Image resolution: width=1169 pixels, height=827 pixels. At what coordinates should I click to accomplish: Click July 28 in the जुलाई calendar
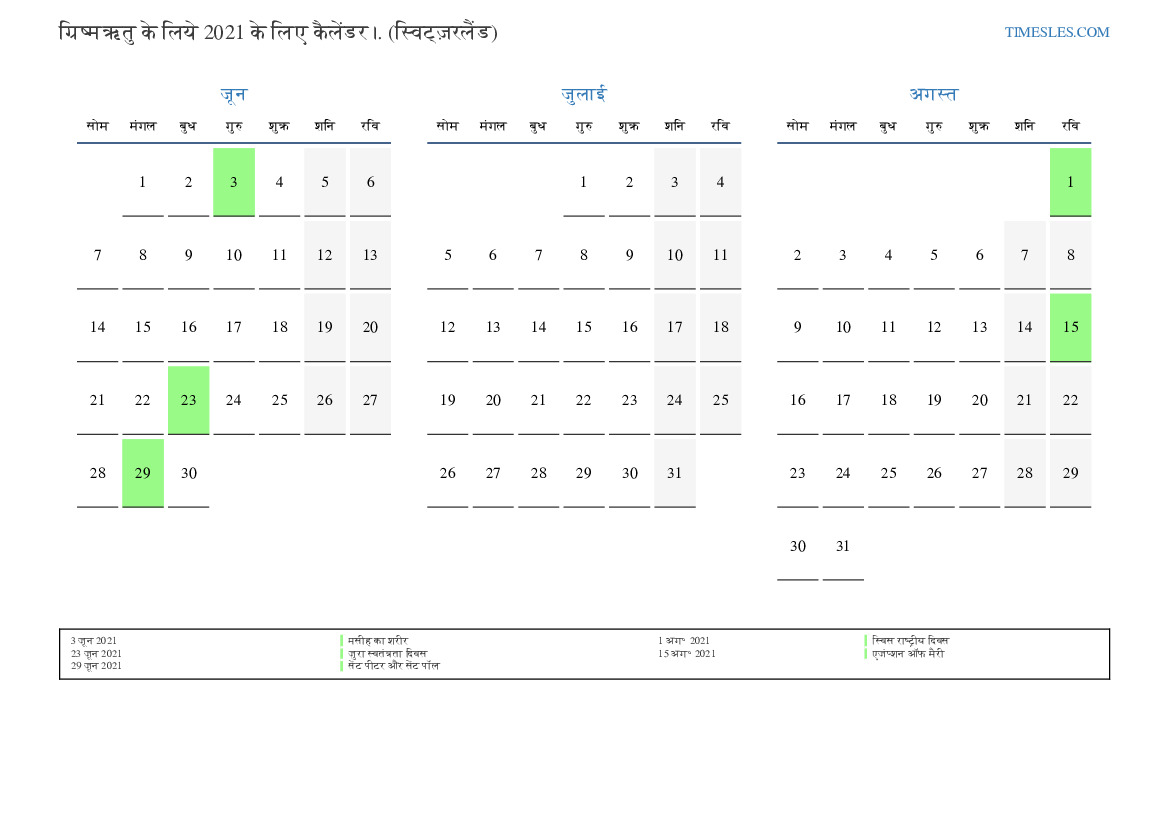click(538, 473)
